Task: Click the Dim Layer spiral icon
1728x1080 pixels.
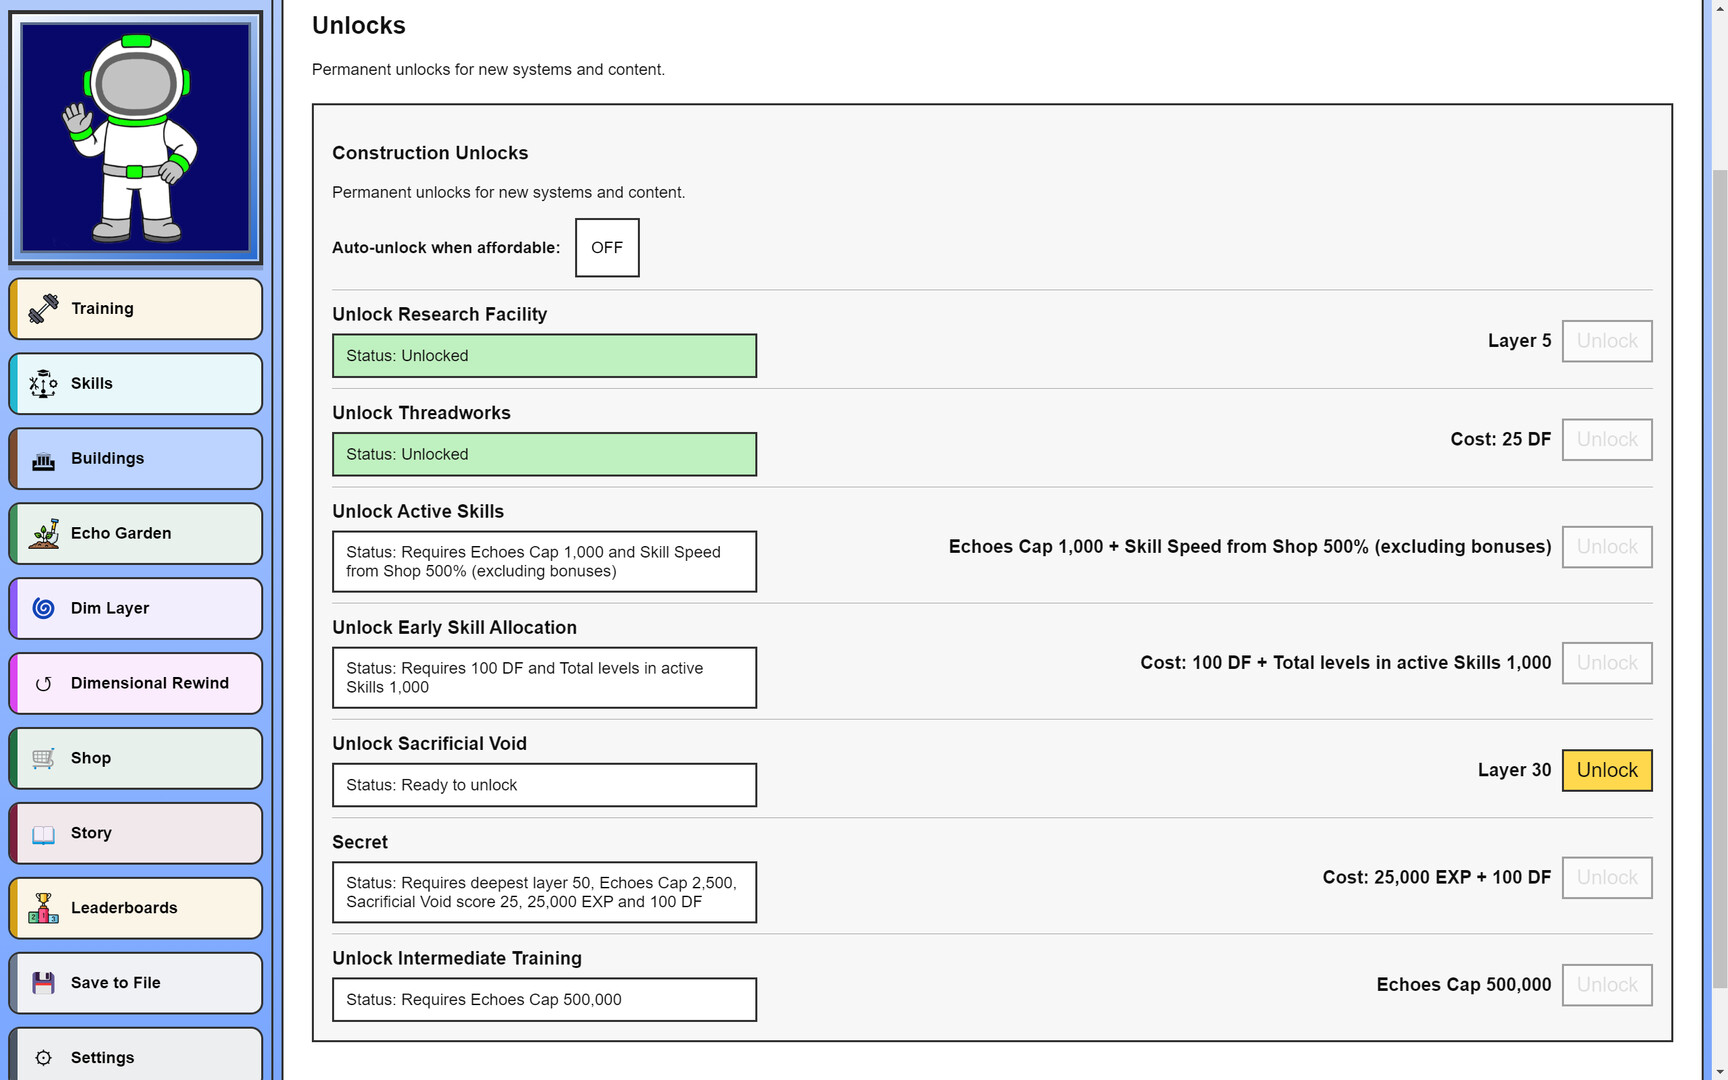Action: click(43, 609)
